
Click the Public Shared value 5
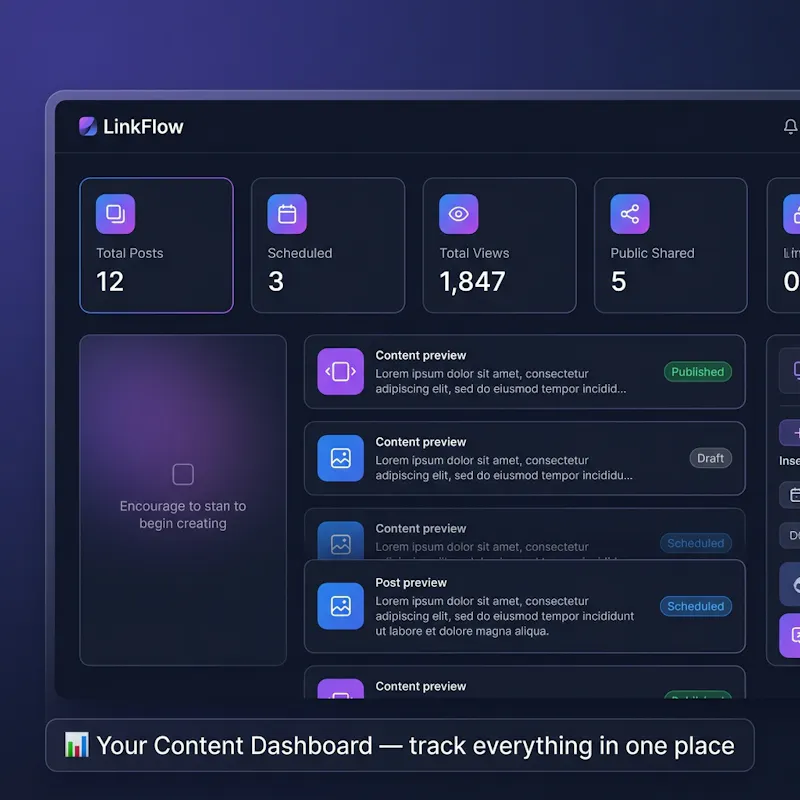tap(618, 282)
